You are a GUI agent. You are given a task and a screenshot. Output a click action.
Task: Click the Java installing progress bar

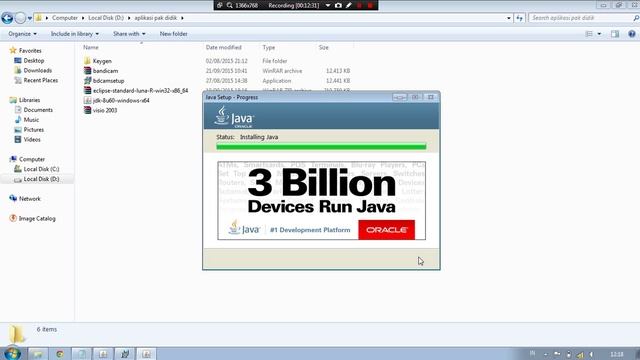(x=321, y=147)
